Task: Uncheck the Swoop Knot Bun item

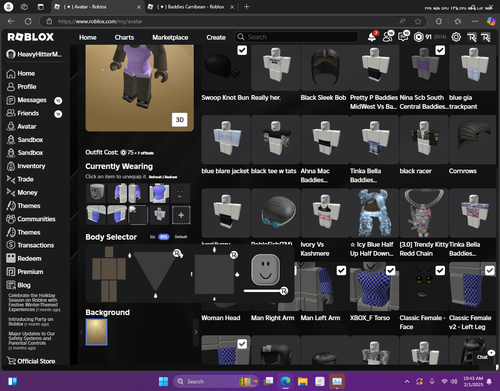Action: [242, 50]
